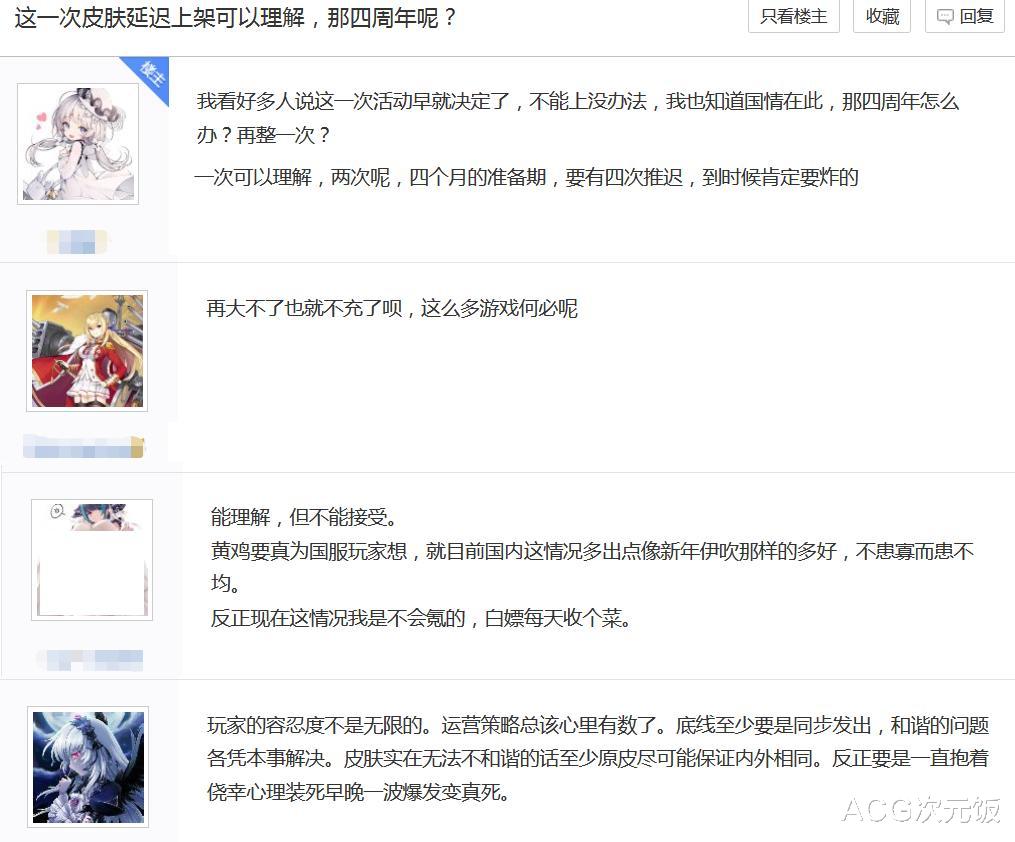1015x842 pixels.
Task: Click the blue 楼主 corner badge
Action: click(x=148, y=73)
